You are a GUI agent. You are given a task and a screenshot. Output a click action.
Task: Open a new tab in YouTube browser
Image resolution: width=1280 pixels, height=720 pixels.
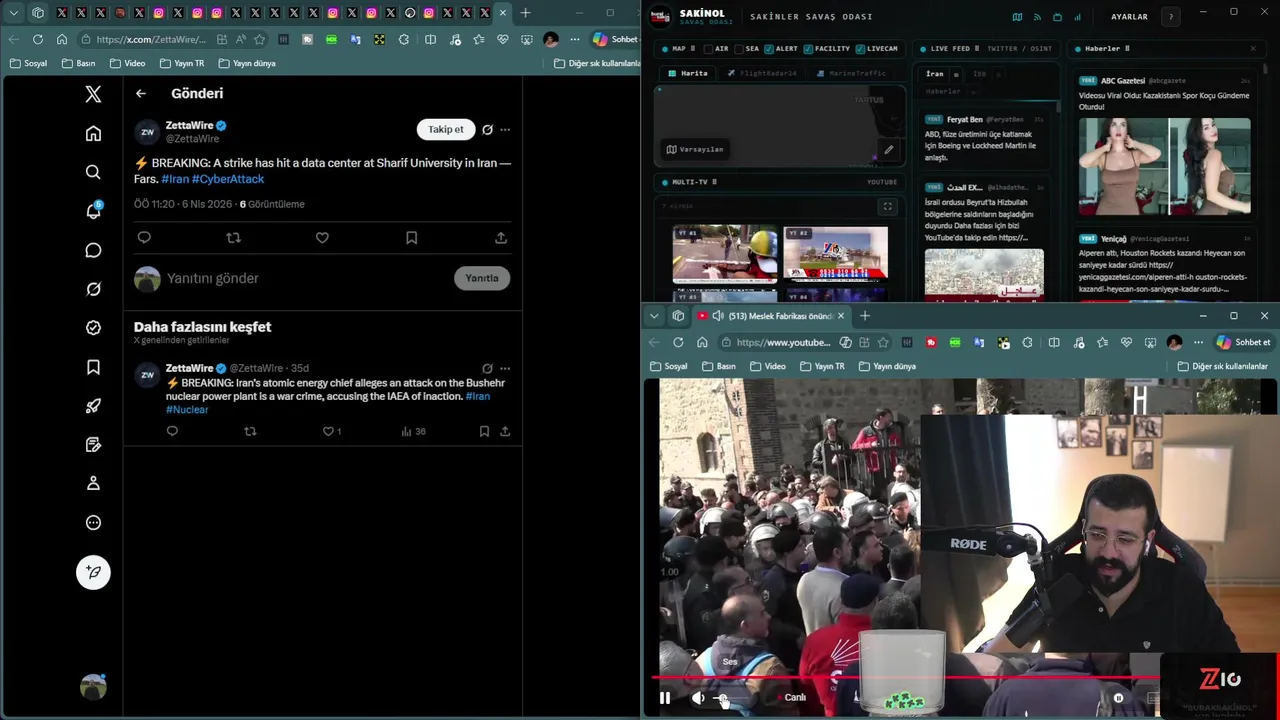click(865, 316)
